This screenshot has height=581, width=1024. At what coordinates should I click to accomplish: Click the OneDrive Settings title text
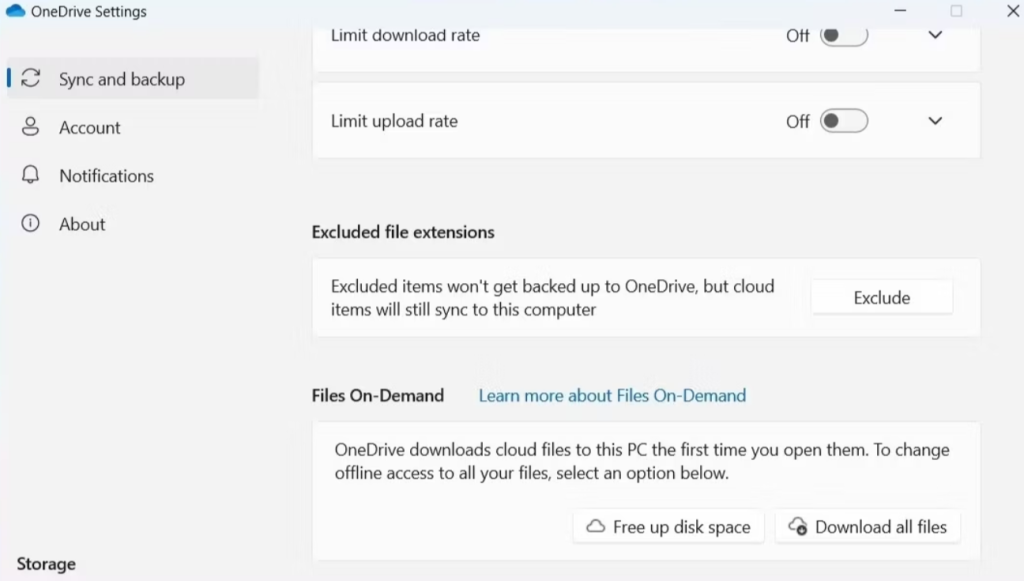tap(89, 12)
